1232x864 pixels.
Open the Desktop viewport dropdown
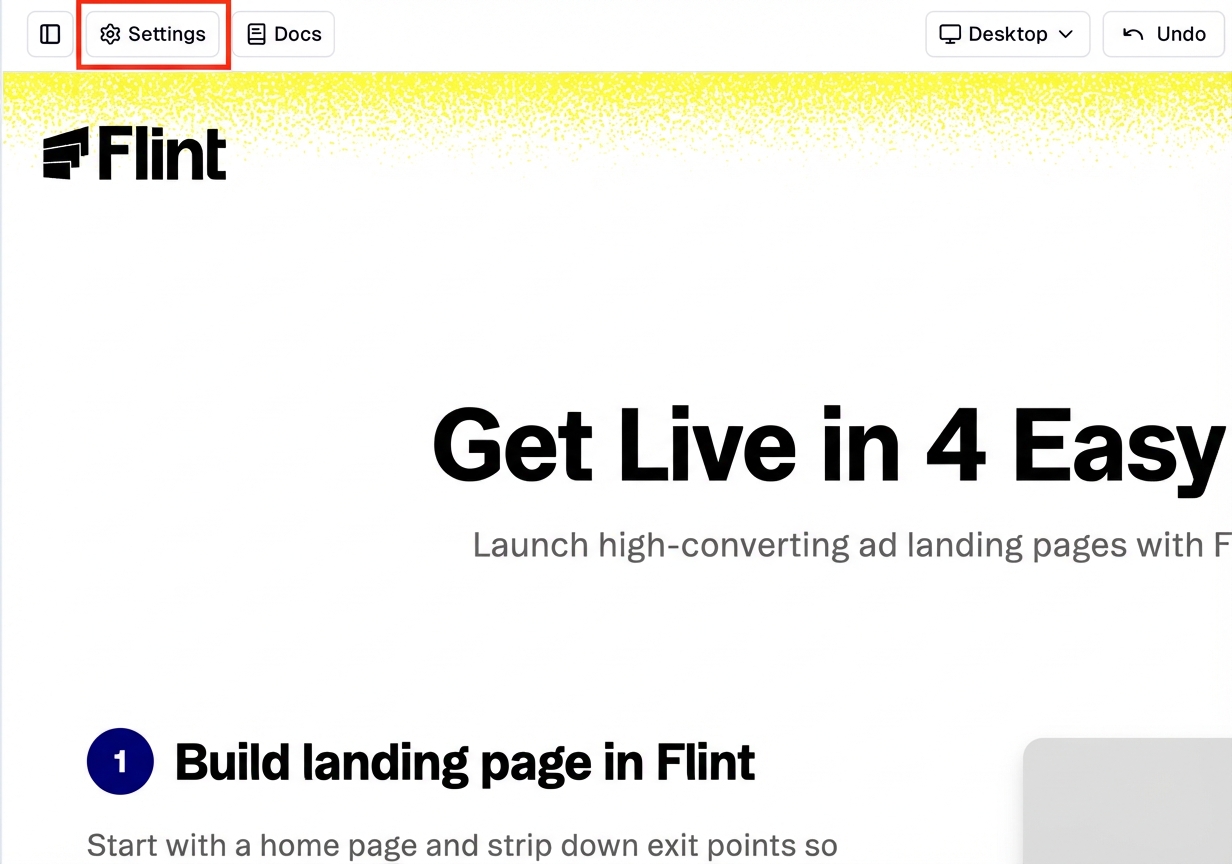pos(1008,34)
